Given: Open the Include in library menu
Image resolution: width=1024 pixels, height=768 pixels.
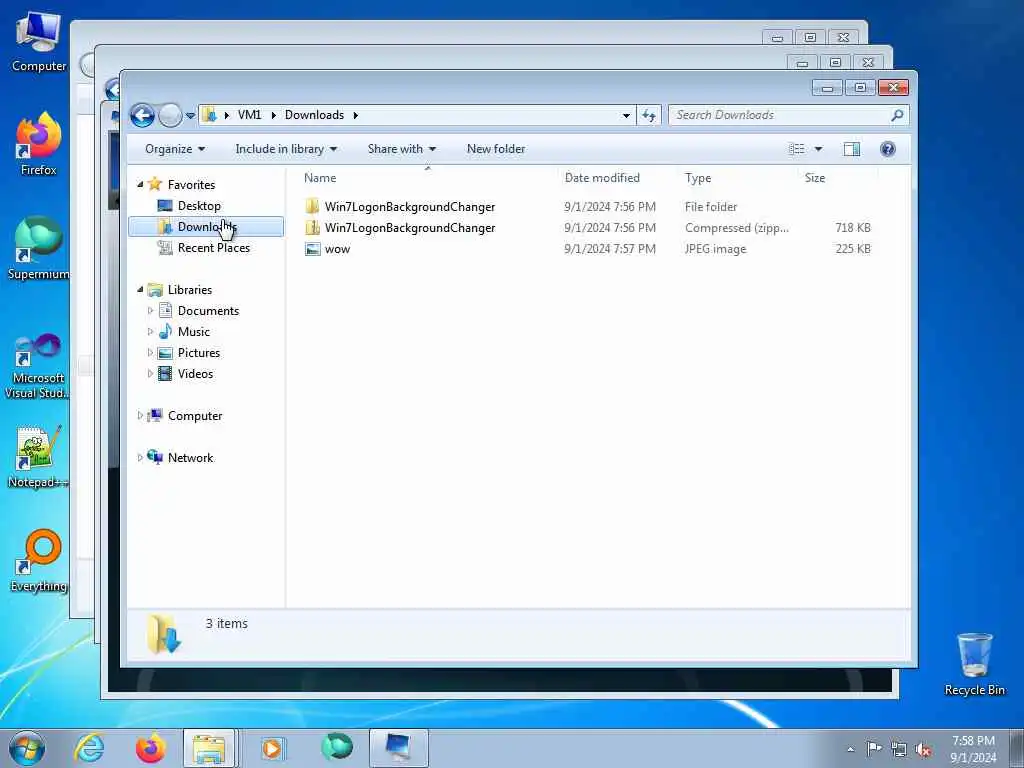Looking at the screenshot, I should click(x=286, y=149).
